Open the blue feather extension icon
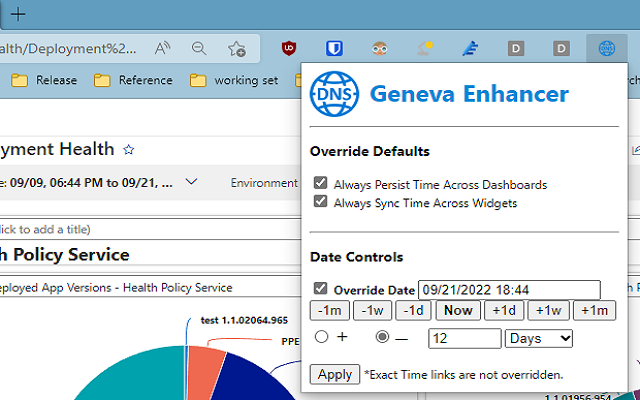Viewport: 640px width, 400px height. [x=470, y=49]
